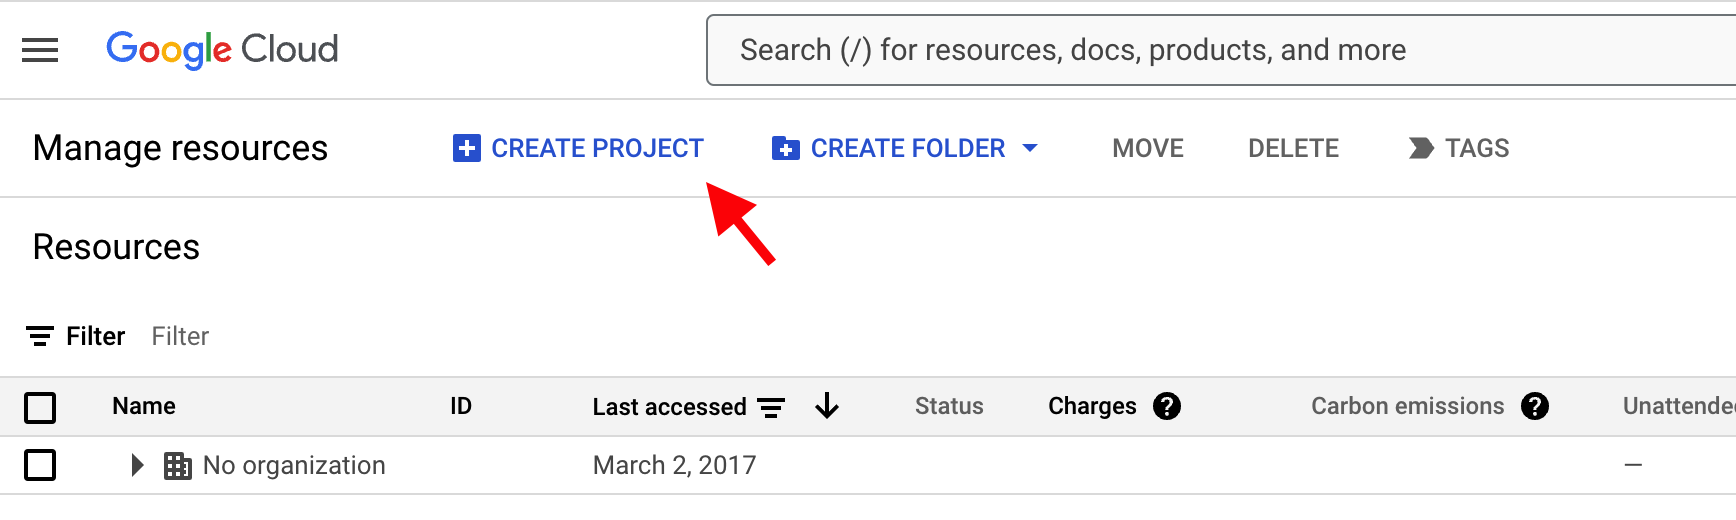Click the CREATE PROJECT button
The height and width of the screenshot is (520, 1736).
[x=578, y=148]
